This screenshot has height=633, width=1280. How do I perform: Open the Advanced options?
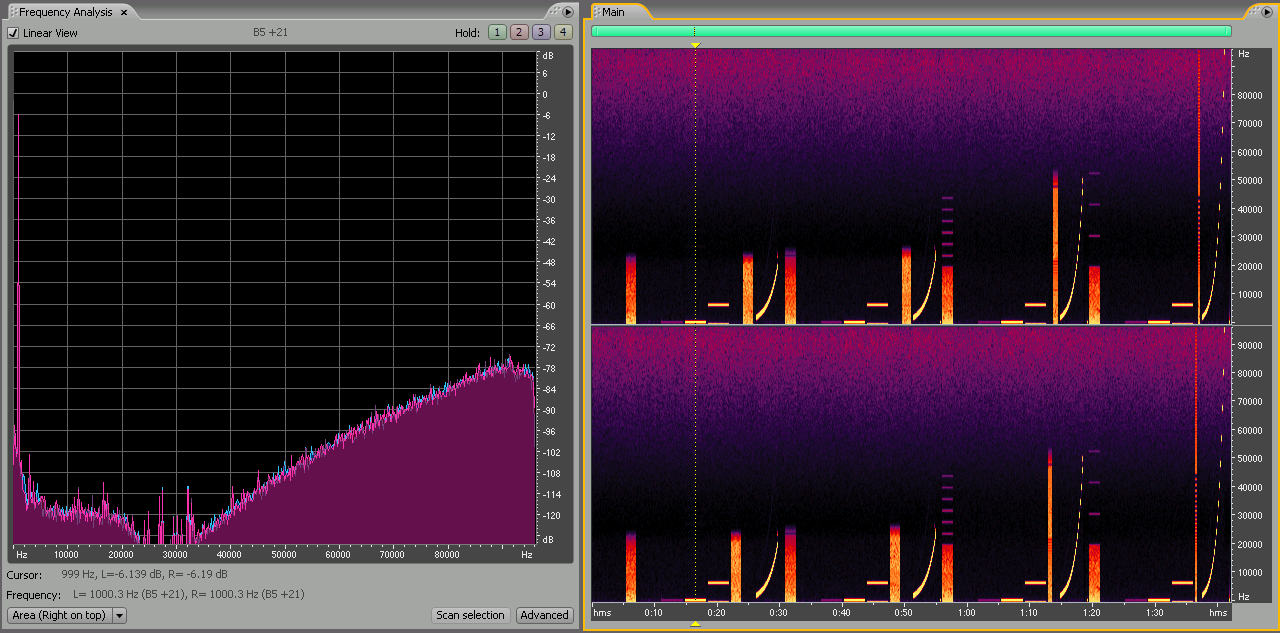[x=544, y=615]
